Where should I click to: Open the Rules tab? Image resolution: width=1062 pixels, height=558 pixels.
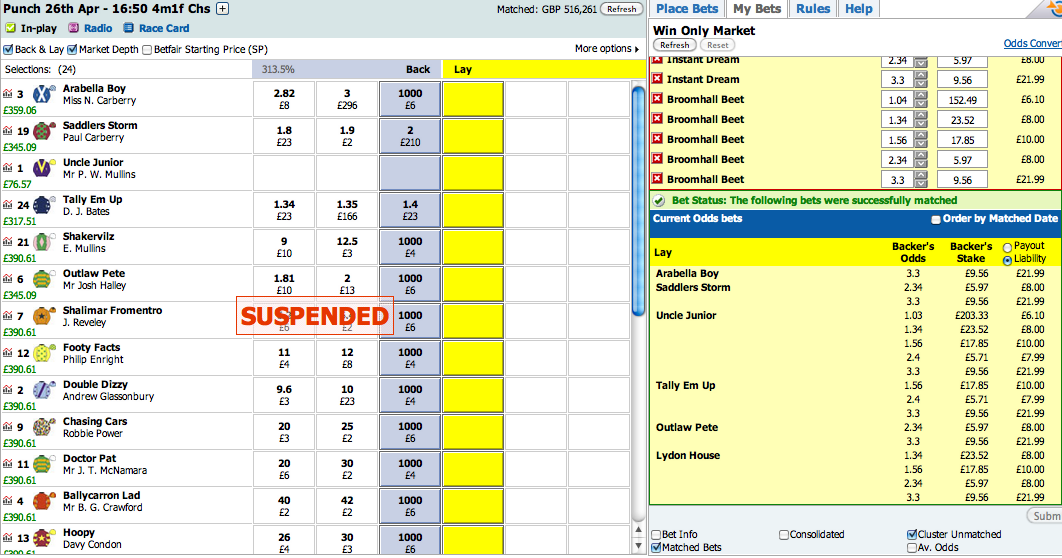point(813,9)
